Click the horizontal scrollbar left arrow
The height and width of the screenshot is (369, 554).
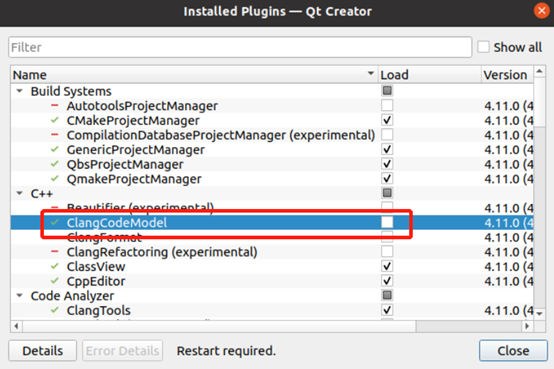coord(16,326)
